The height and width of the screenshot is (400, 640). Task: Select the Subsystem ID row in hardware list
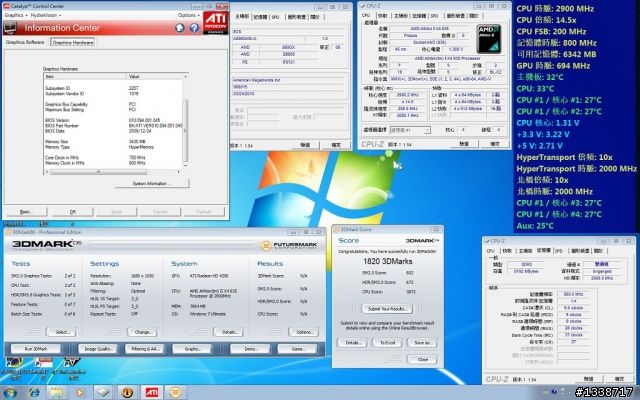(113, 88)
